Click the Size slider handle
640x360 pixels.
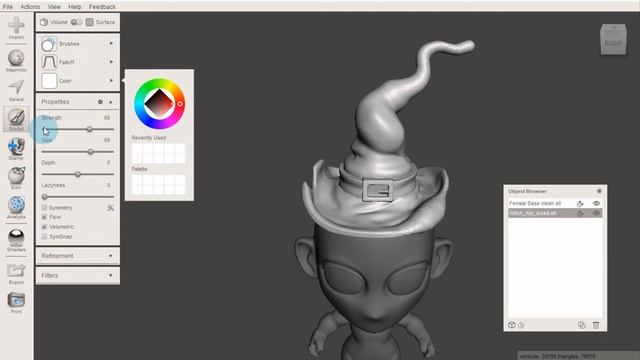point(91,152)
